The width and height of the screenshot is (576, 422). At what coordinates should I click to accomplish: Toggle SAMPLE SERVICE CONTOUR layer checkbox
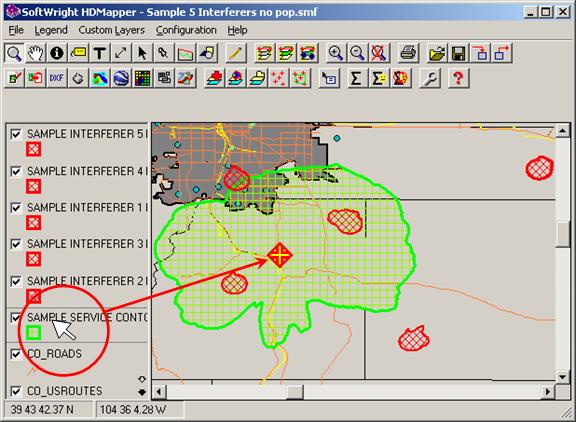[16, 317]
